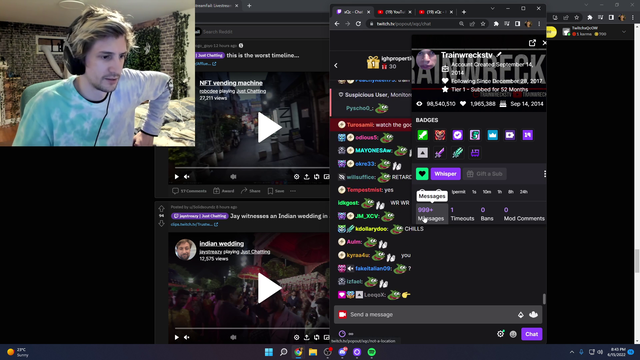Screen dimensions: 640x360
Task: Open chat settings gear icon
Action: [500, 334]
